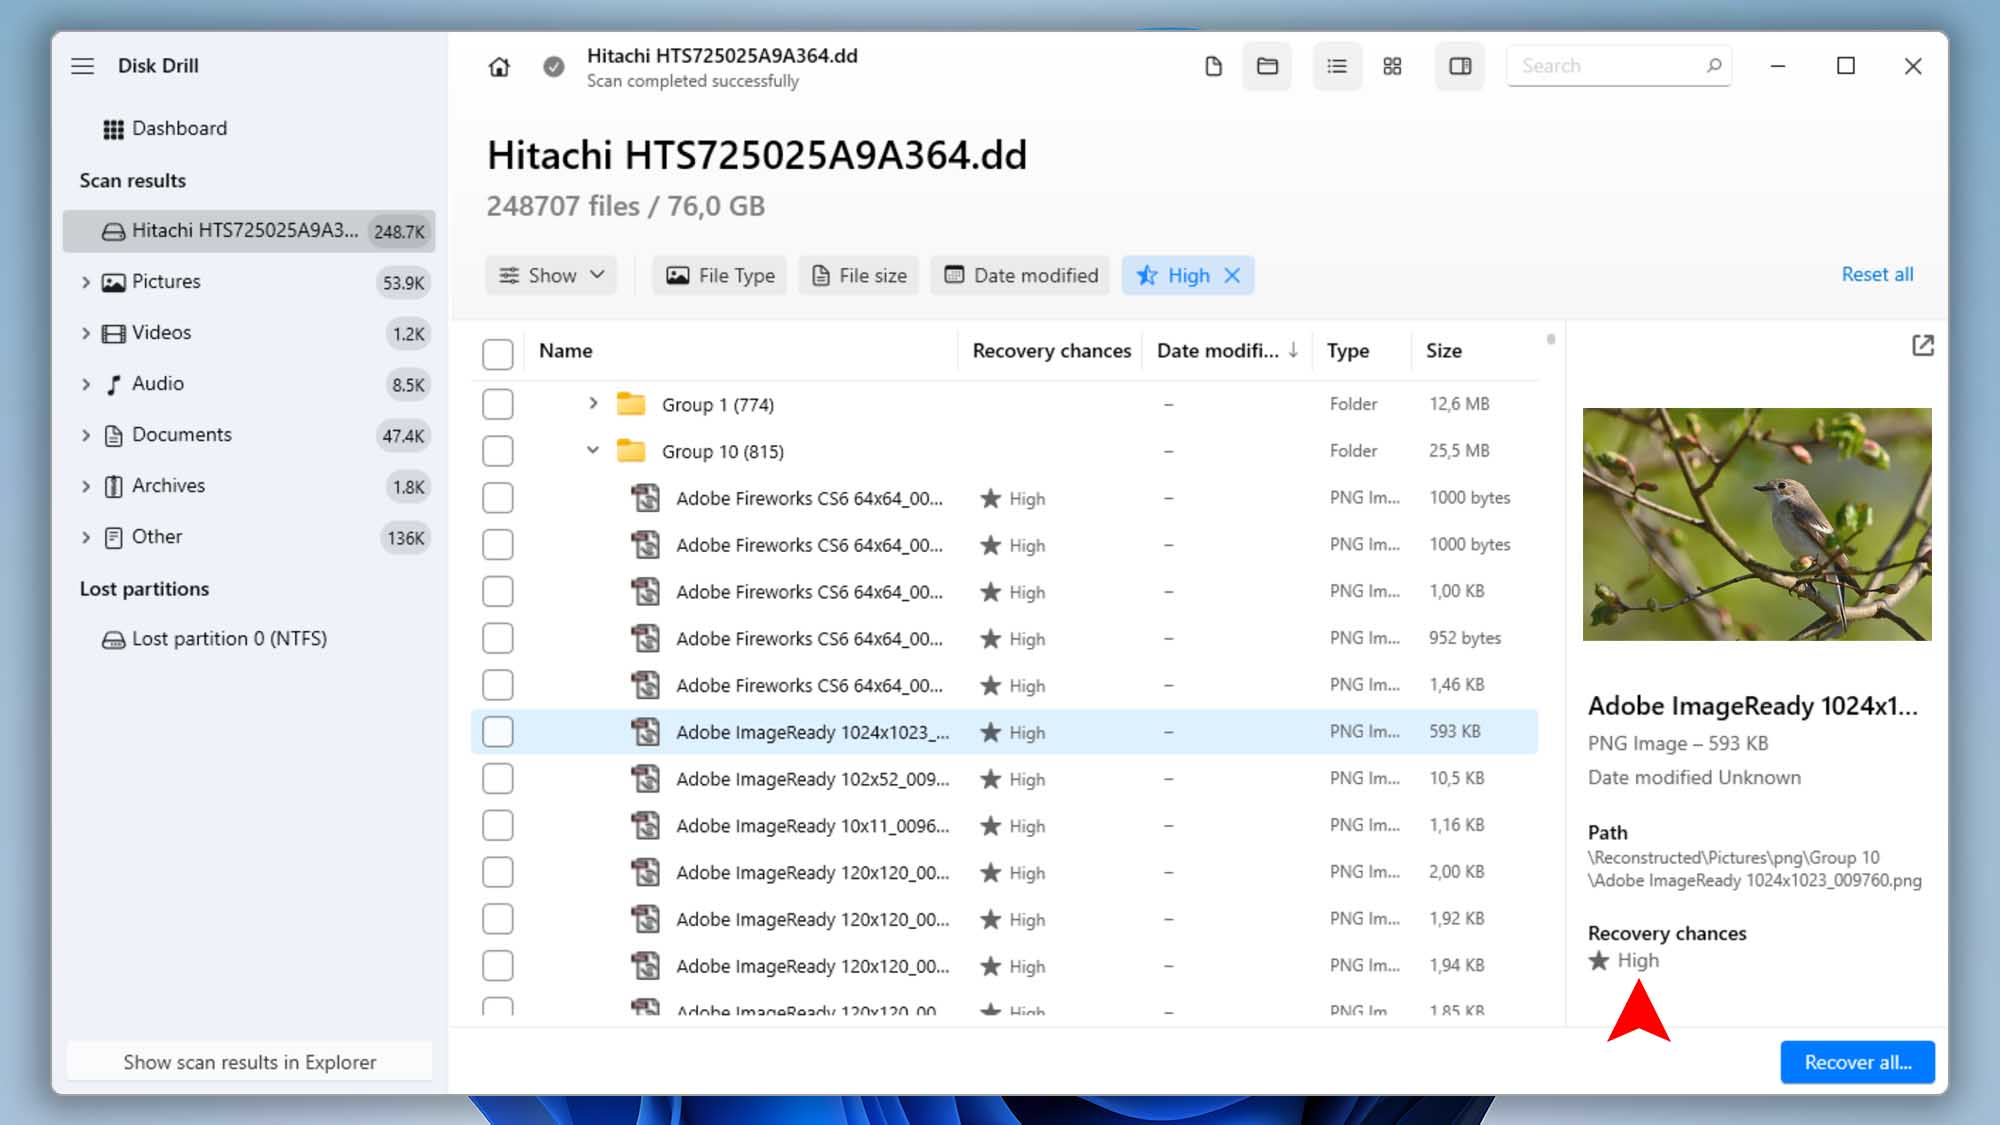Click the Group 10 folder icon
2000x1125 pixels.
point(631,451)
